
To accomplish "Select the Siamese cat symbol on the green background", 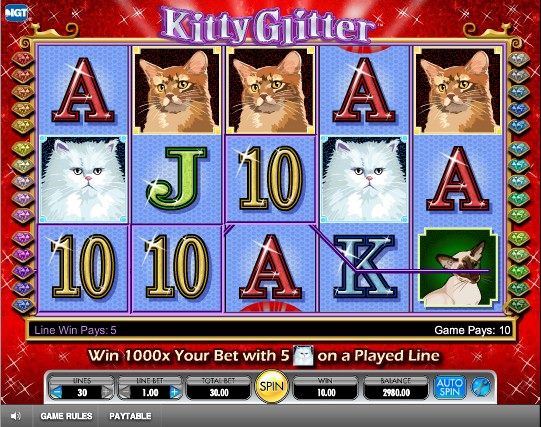I will pyautogui.click(x=458, y=267).
